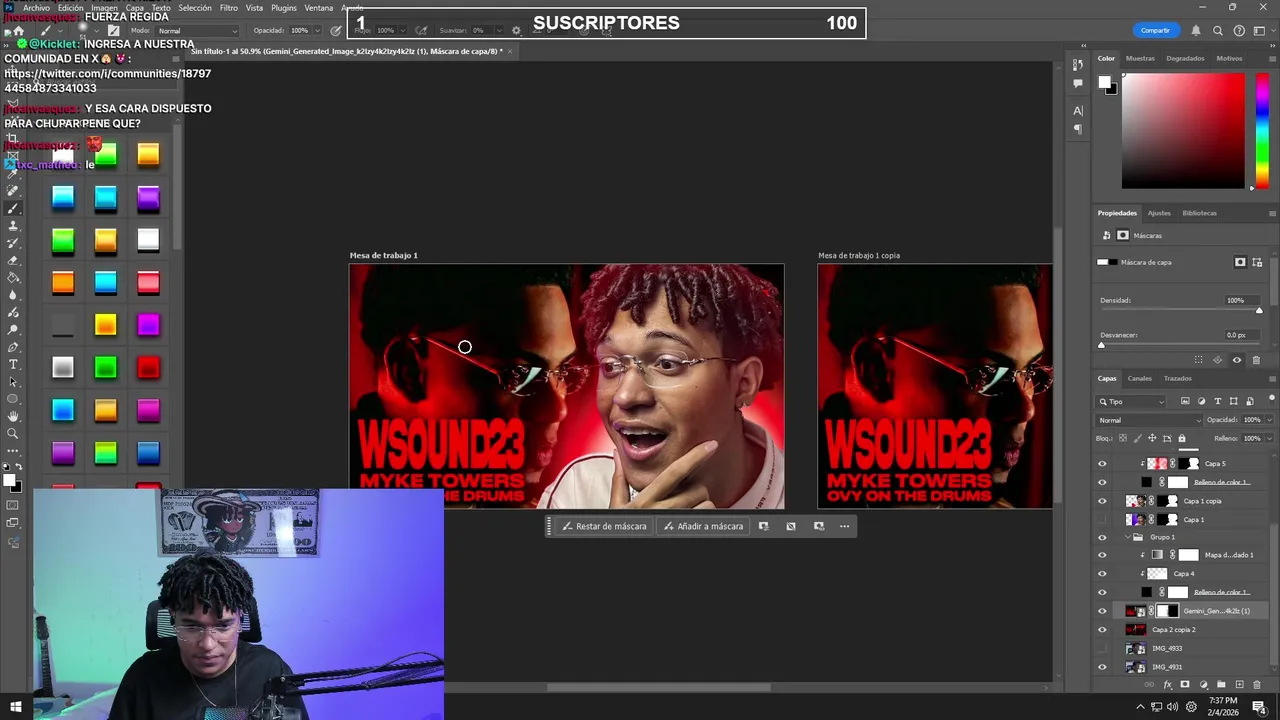This screenshot has height=720, width=1280.
Task: Open the brush Modo Normal dropdown
Action: [198, 31]
